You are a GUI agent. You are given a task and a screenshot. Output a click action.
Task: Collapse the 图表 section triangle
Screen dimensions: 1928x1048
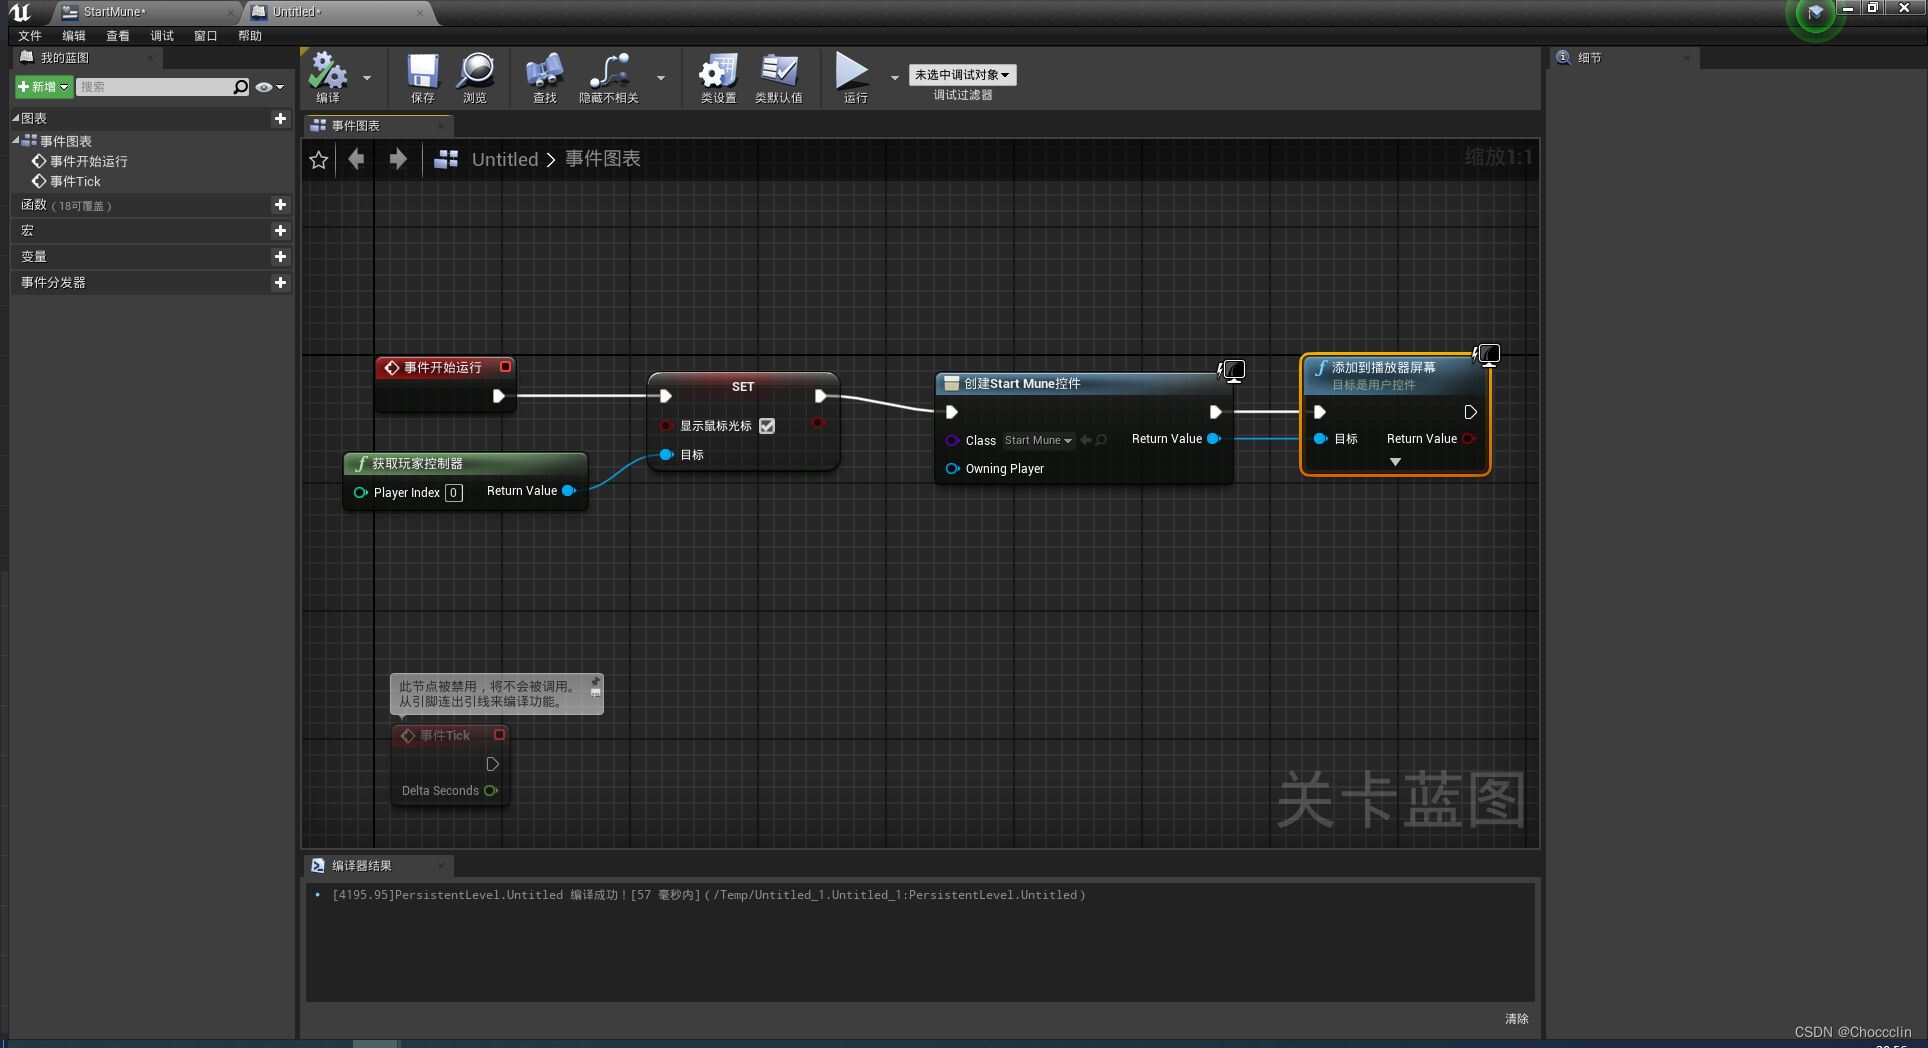[15, 118]
